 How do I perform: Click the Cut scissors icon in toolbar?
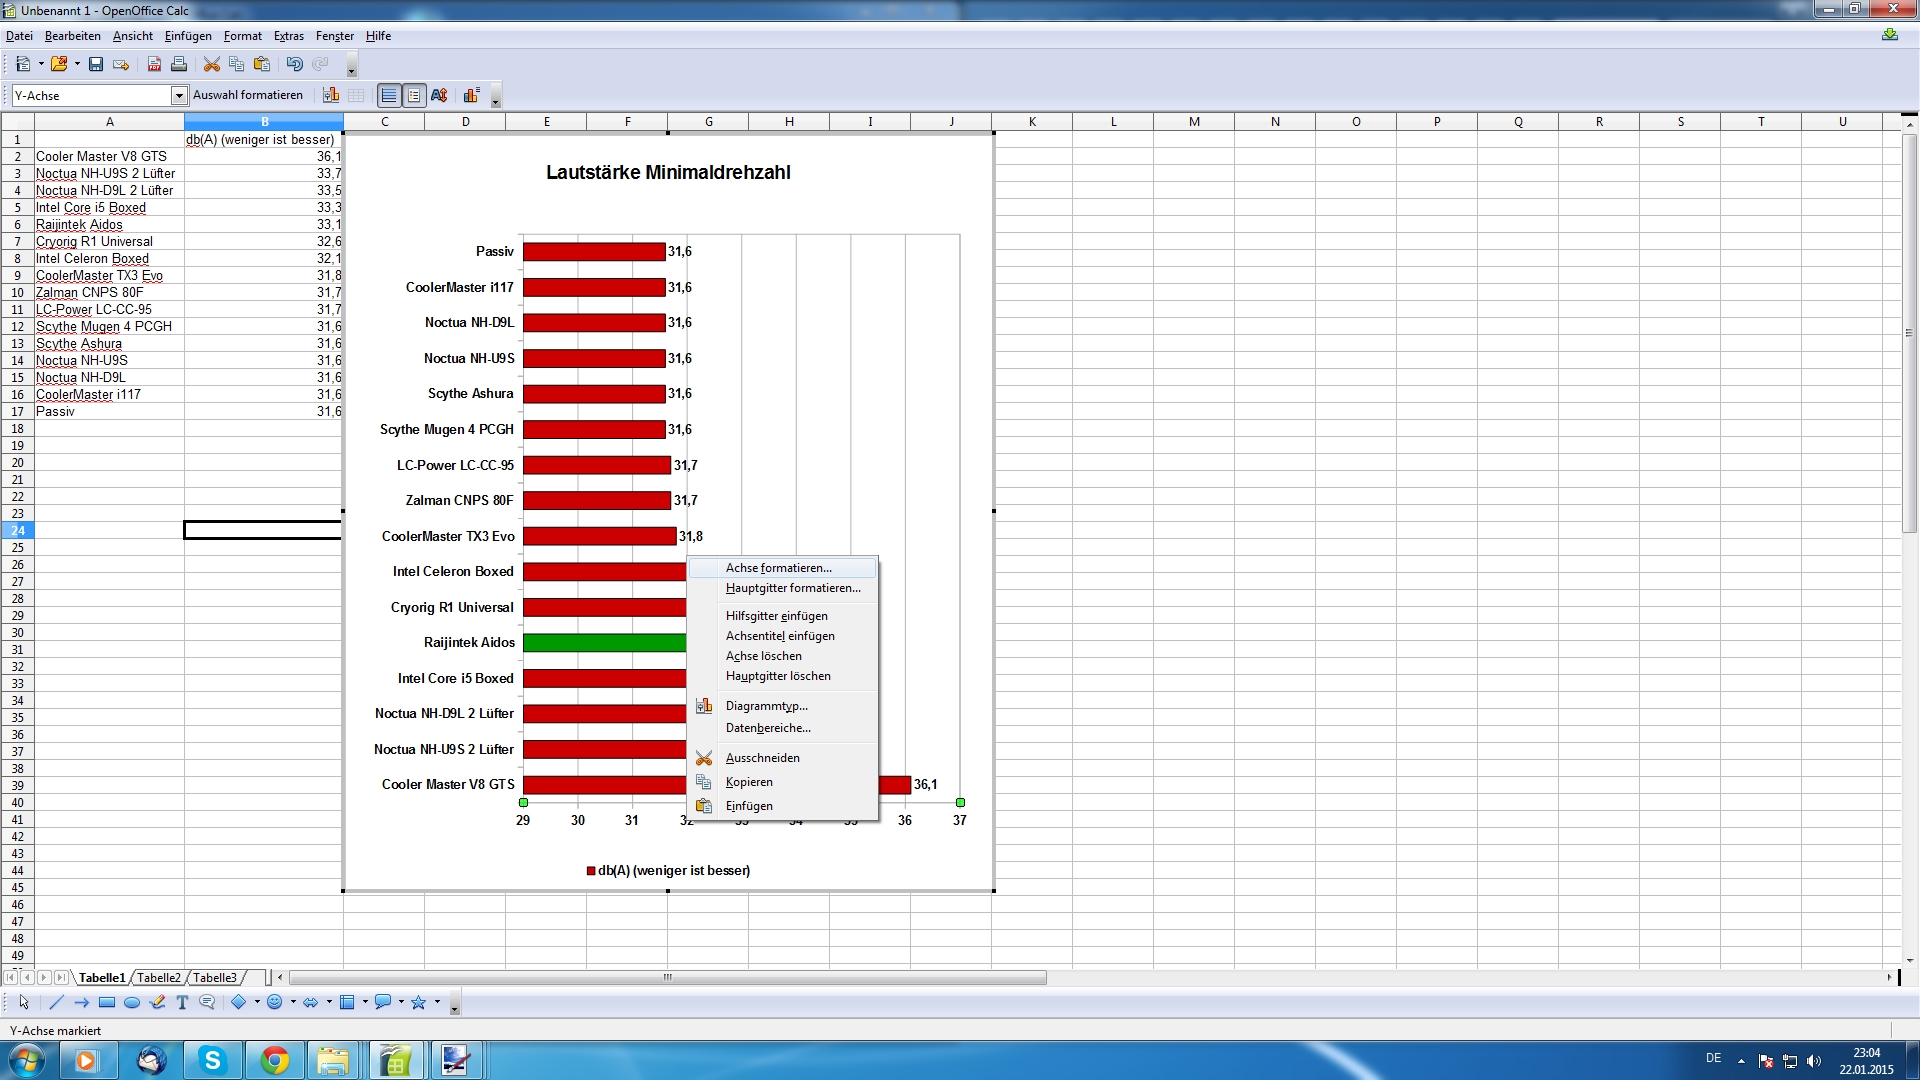(211, 64)
